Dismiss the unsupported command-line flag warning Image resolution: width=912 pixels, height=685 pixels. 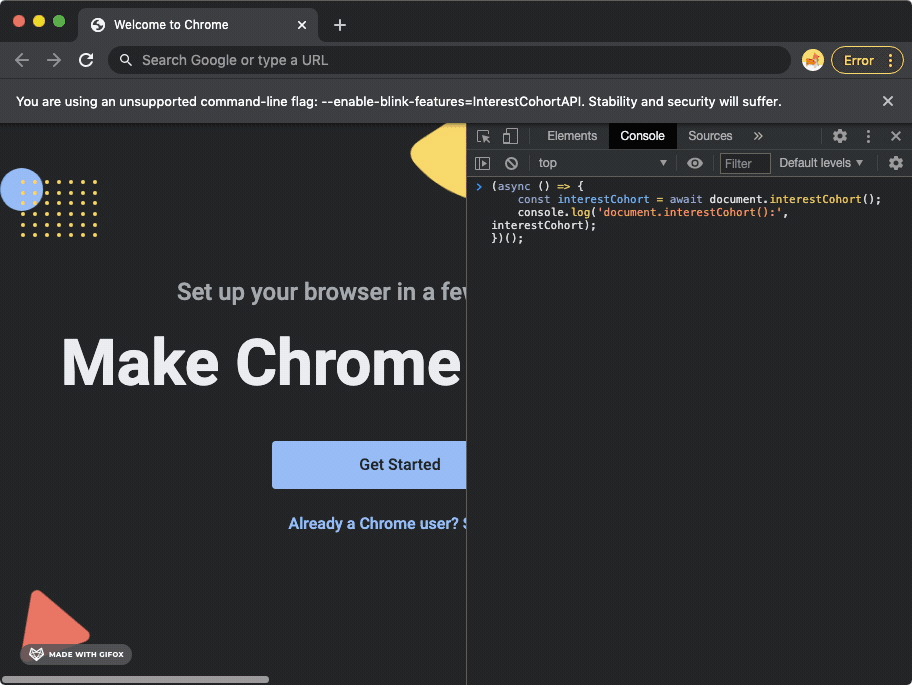[888, 101]
